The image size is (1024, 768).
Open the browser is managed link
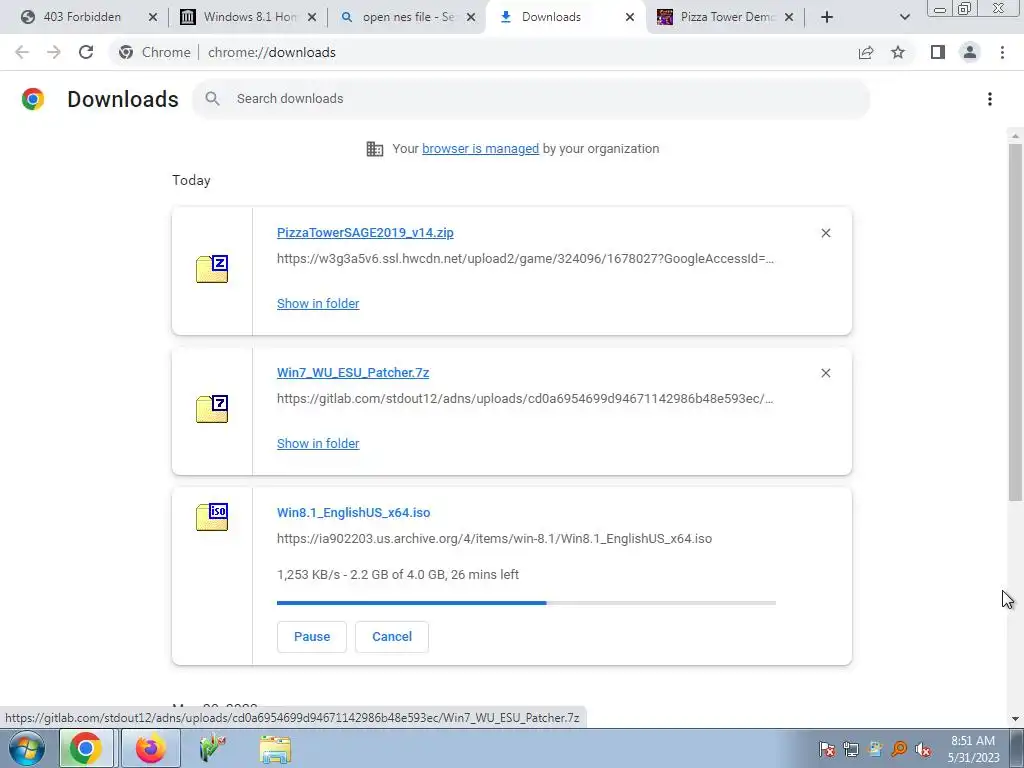coord(481,149)
